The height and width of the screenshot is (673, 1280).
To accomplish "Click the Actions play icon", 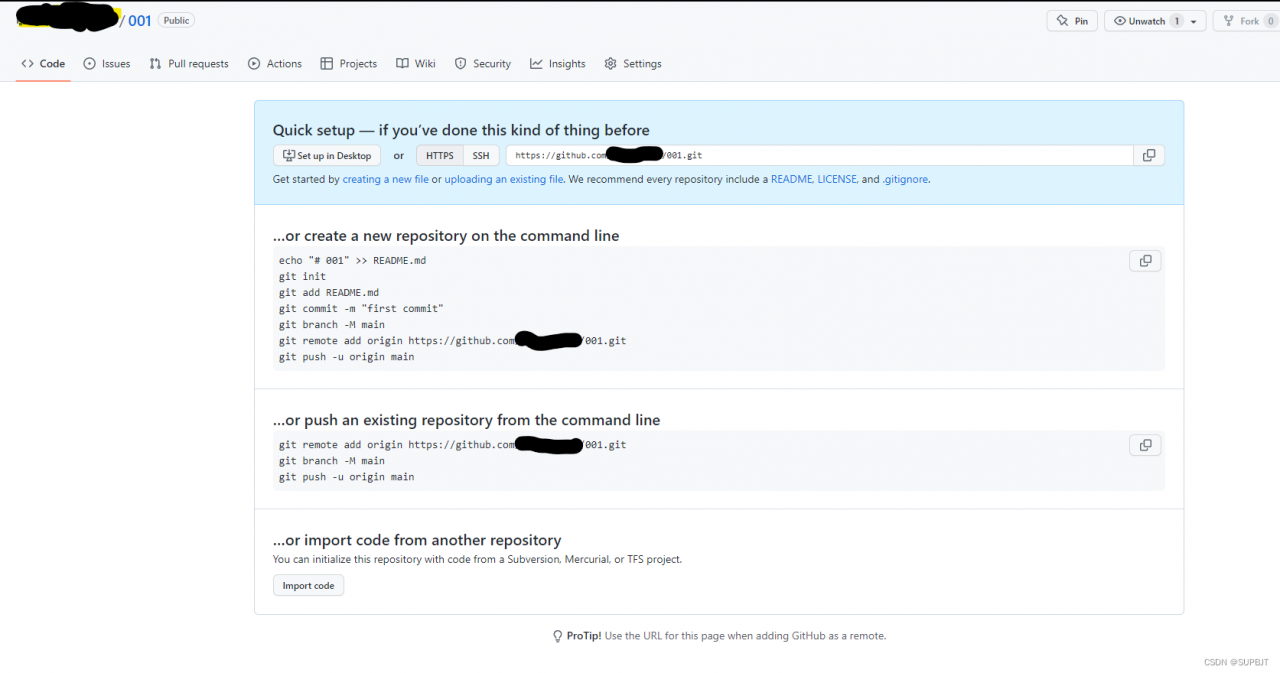I will coord(254,63).
